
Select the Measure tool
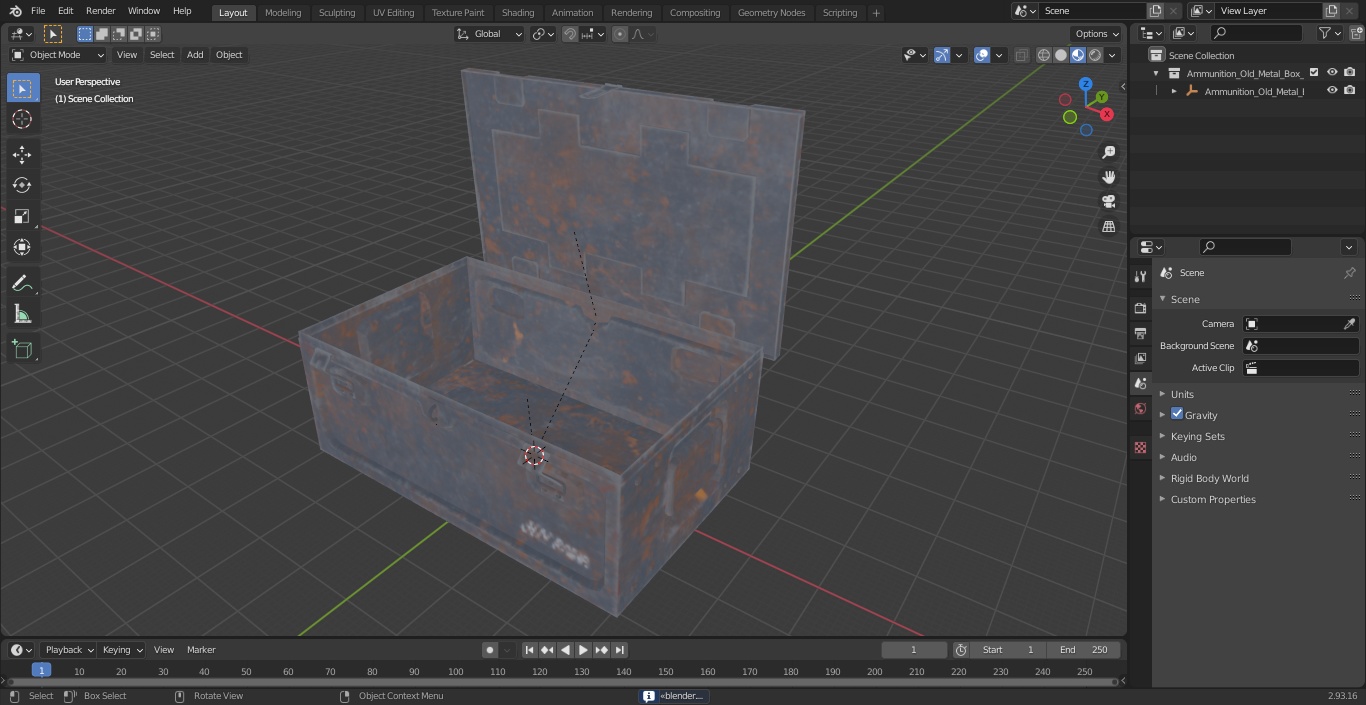(x=22, y=315)
